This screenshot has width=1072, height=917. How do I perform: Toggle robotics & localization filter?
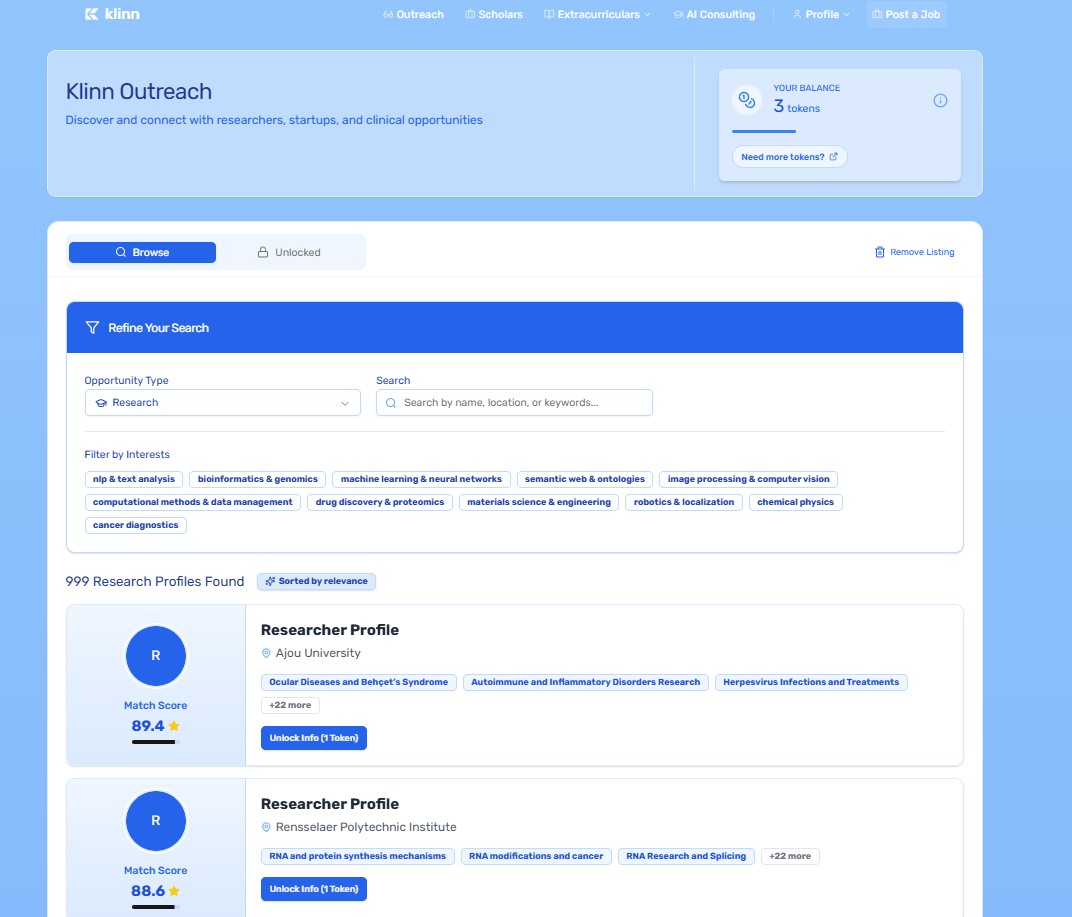[684, 502]
